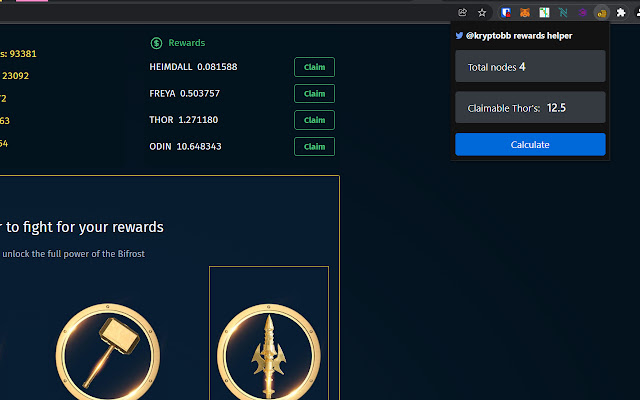Open the @kryptobb rewards helper Twitter link
Viewport: 640px width, 400px height.
(519, 36)
